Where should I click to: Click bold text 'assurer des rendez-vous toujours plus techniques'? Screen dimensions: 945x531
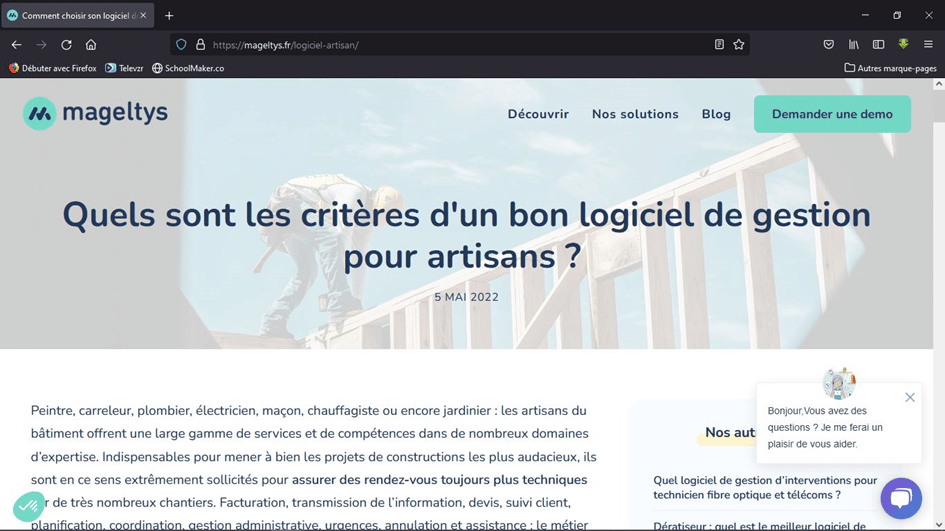click(439, 480)
